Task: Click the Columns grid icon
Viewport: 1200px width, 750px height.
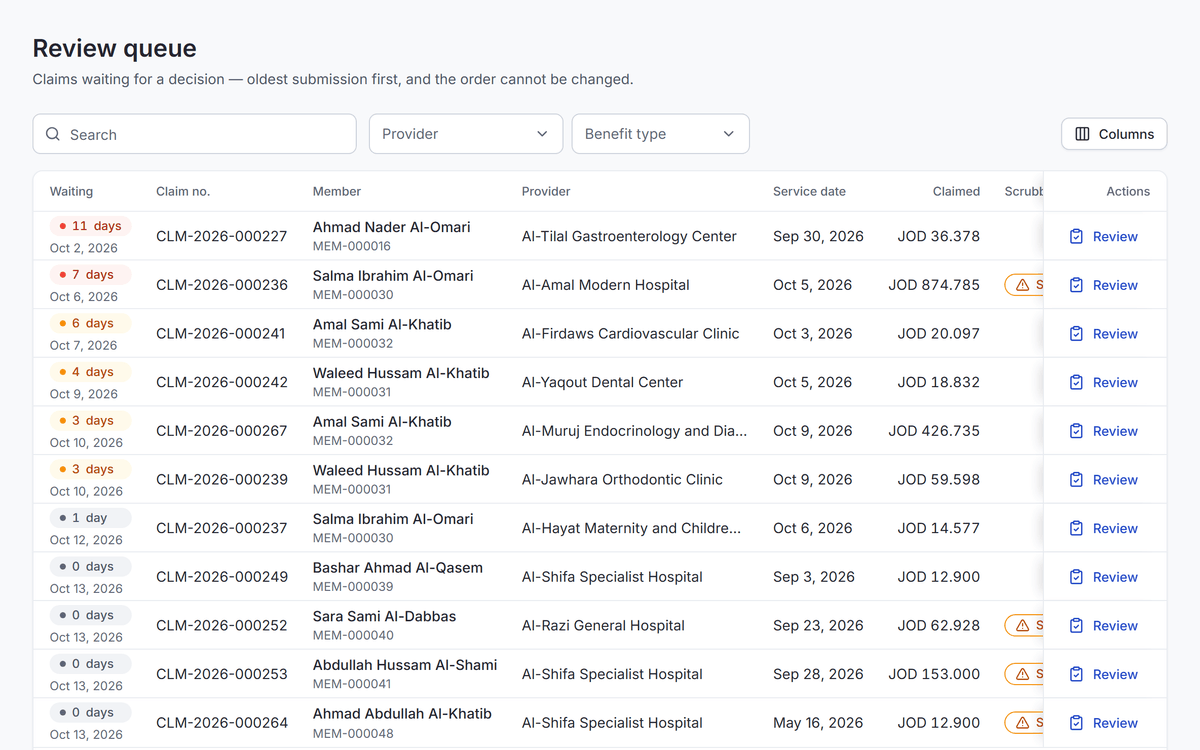Action: (1082, 134)
